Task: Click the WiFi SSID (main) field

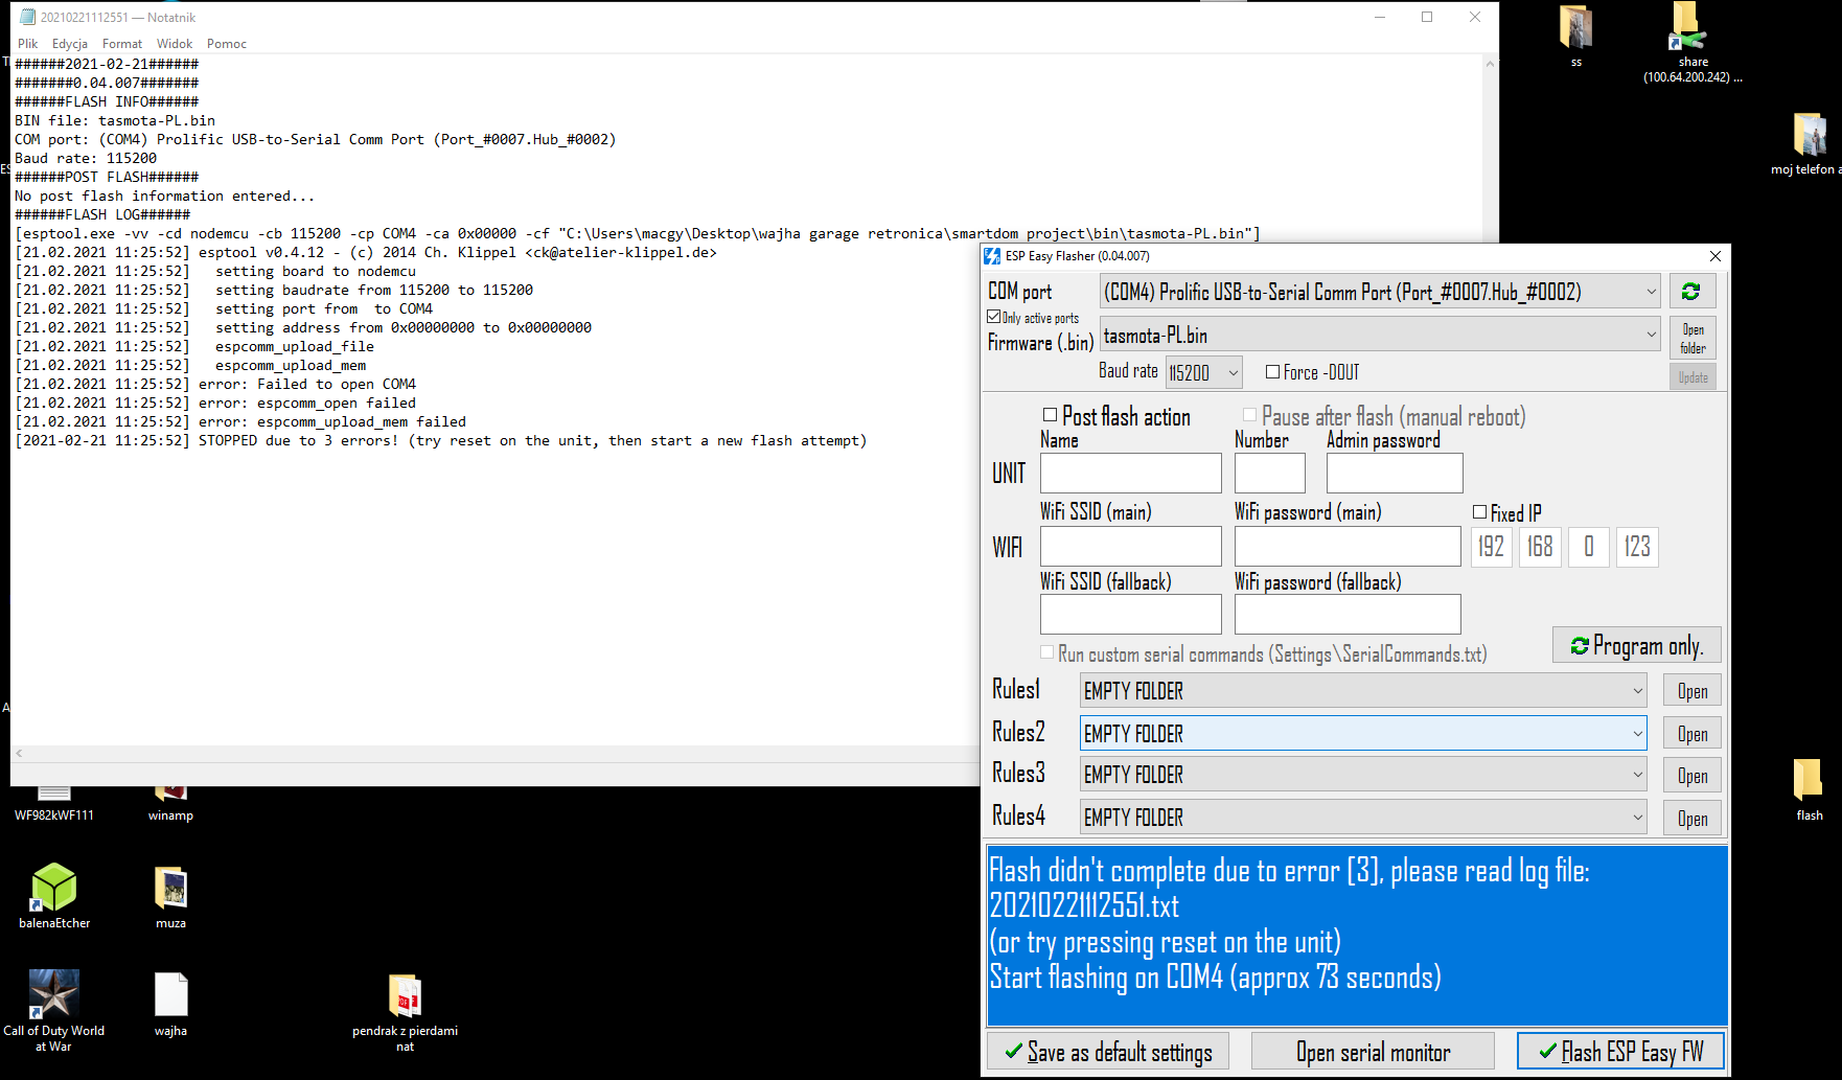Action: pyautogui.click(x=1130, y=546)
